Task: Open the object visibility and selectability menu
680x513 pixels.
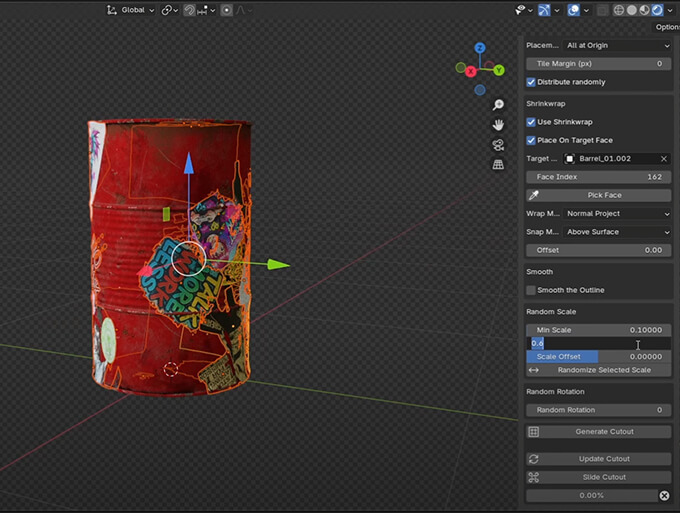Action: [x=523, y=10]
